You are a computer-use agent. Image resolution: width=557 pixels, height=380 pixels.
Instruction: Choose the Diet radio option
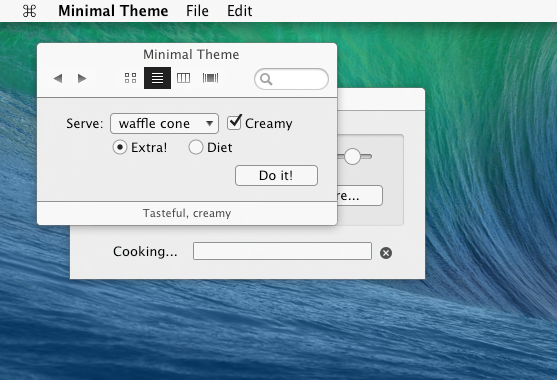(x=196, y=147)
